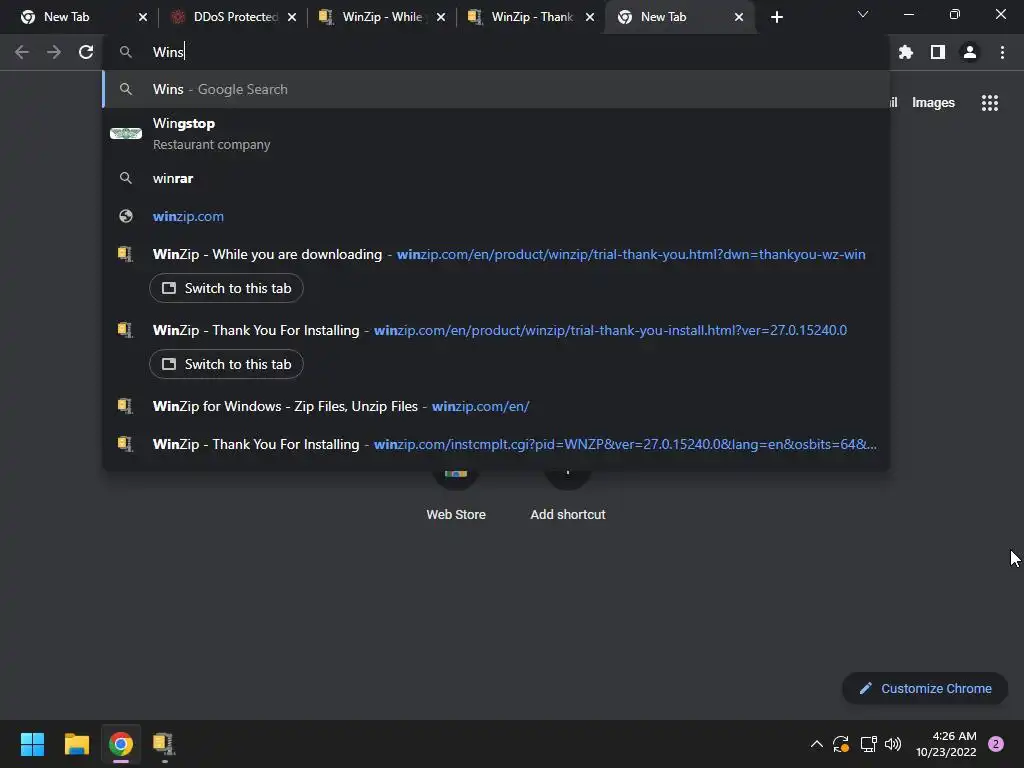Close the WinZip - While tab
Screen dimensions: 1024x768
point(441,18)
